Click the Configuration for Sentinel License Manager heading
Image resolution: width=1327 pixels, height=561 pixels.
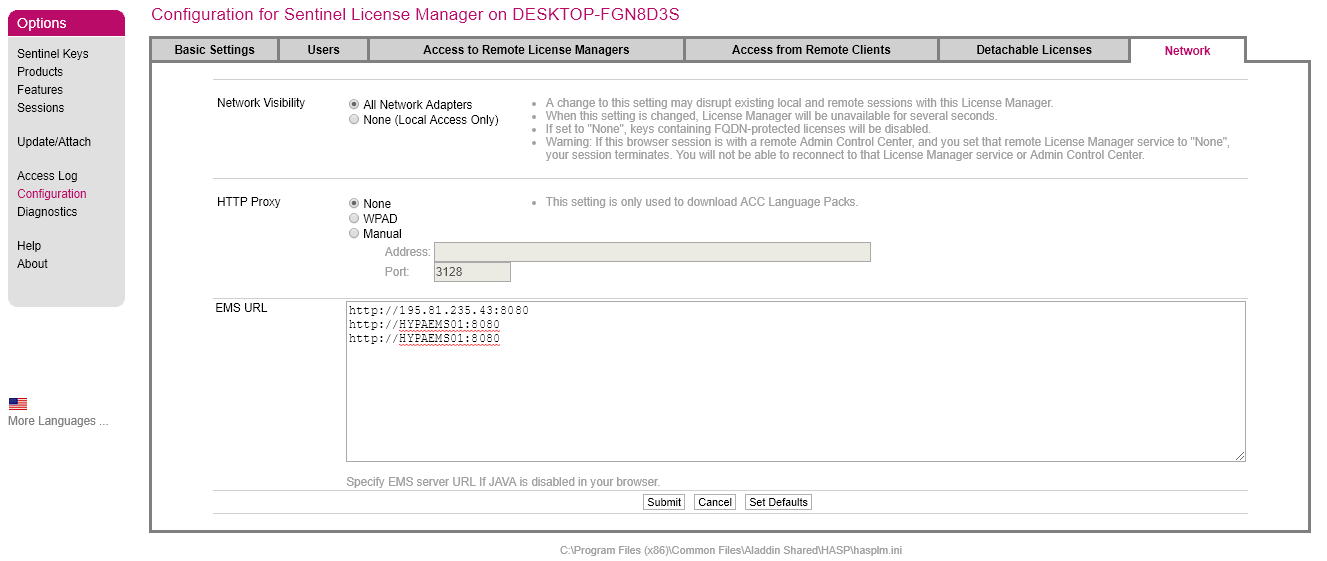(x=415, y=14)
